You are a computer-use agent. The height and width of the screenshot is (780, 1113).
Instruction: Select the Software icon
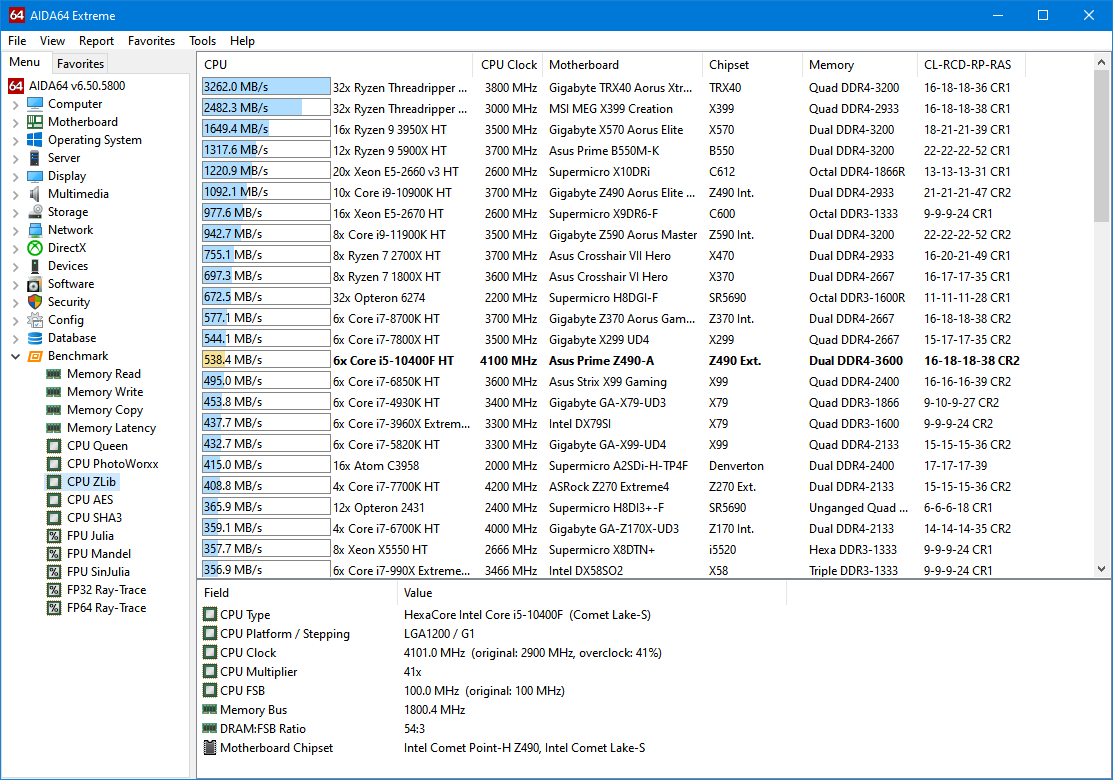pyautogui.click(x=35, y=284)
